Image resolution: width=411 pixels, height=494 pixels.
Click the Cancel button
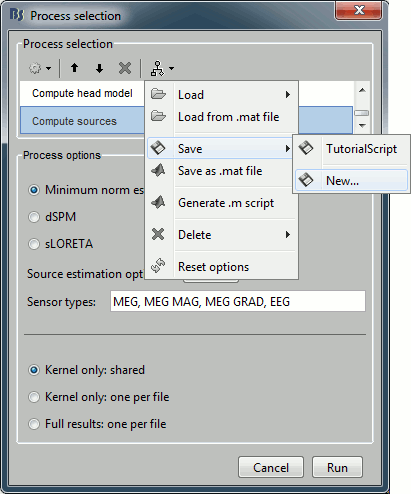pos(271,467)
